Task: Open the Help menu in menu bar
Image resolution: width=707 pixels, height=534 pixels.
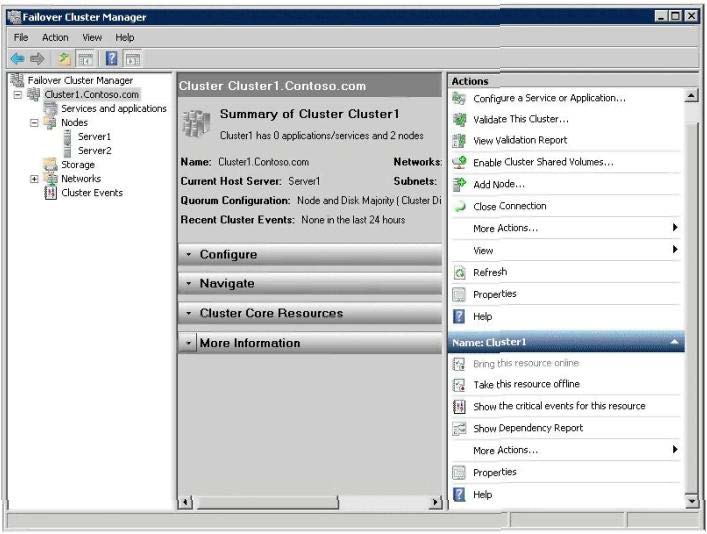Action: [125, 37]
